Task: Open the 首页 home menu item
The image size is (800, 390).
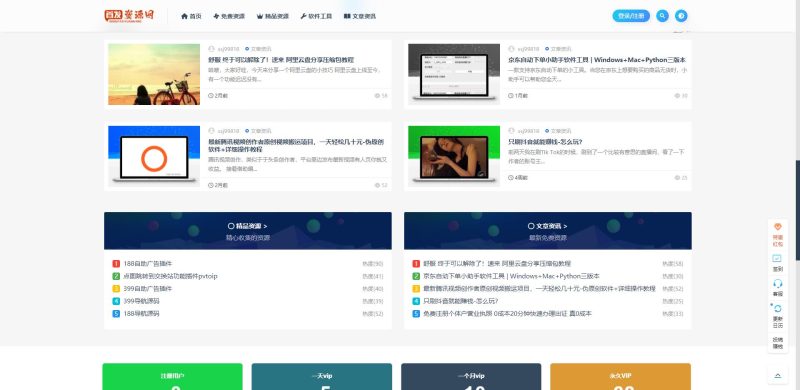Action: click(191, 16)
